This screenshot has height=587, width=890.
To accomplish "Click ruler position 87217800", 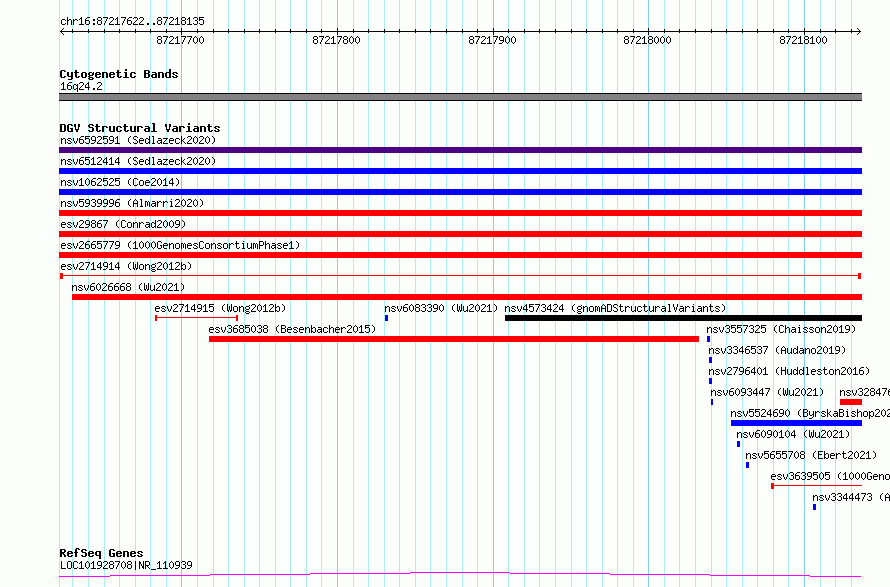I will (337, 40).
